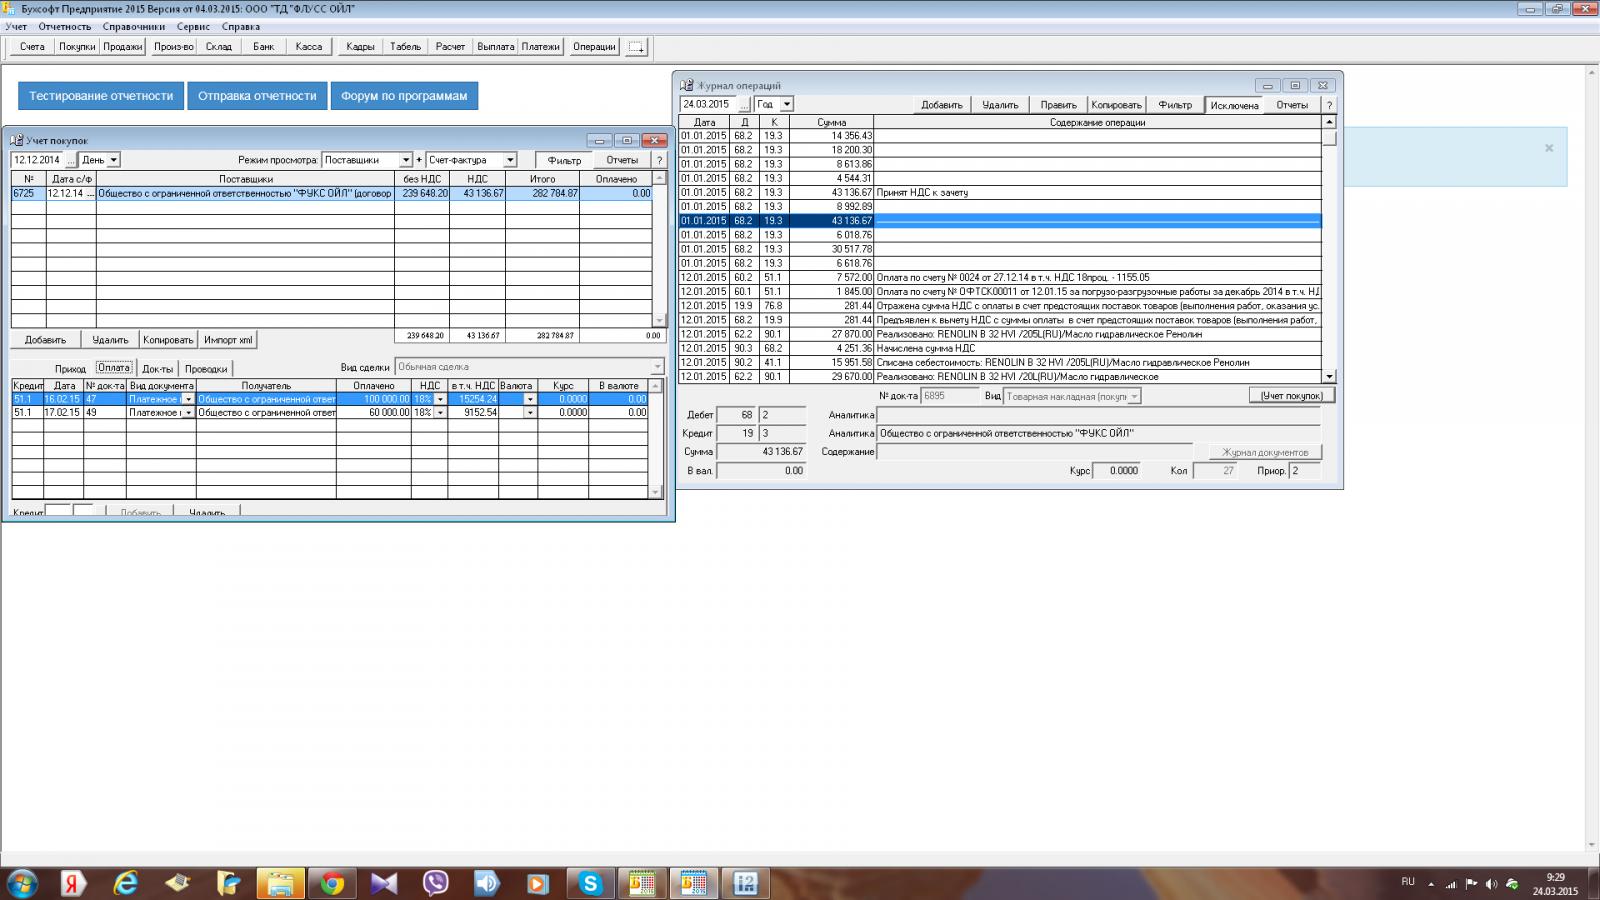Image resolution: width=1600 pixels, height=900 pixels.
Task: Open the Счет-фактура dropdown
Action: point(509,160)
